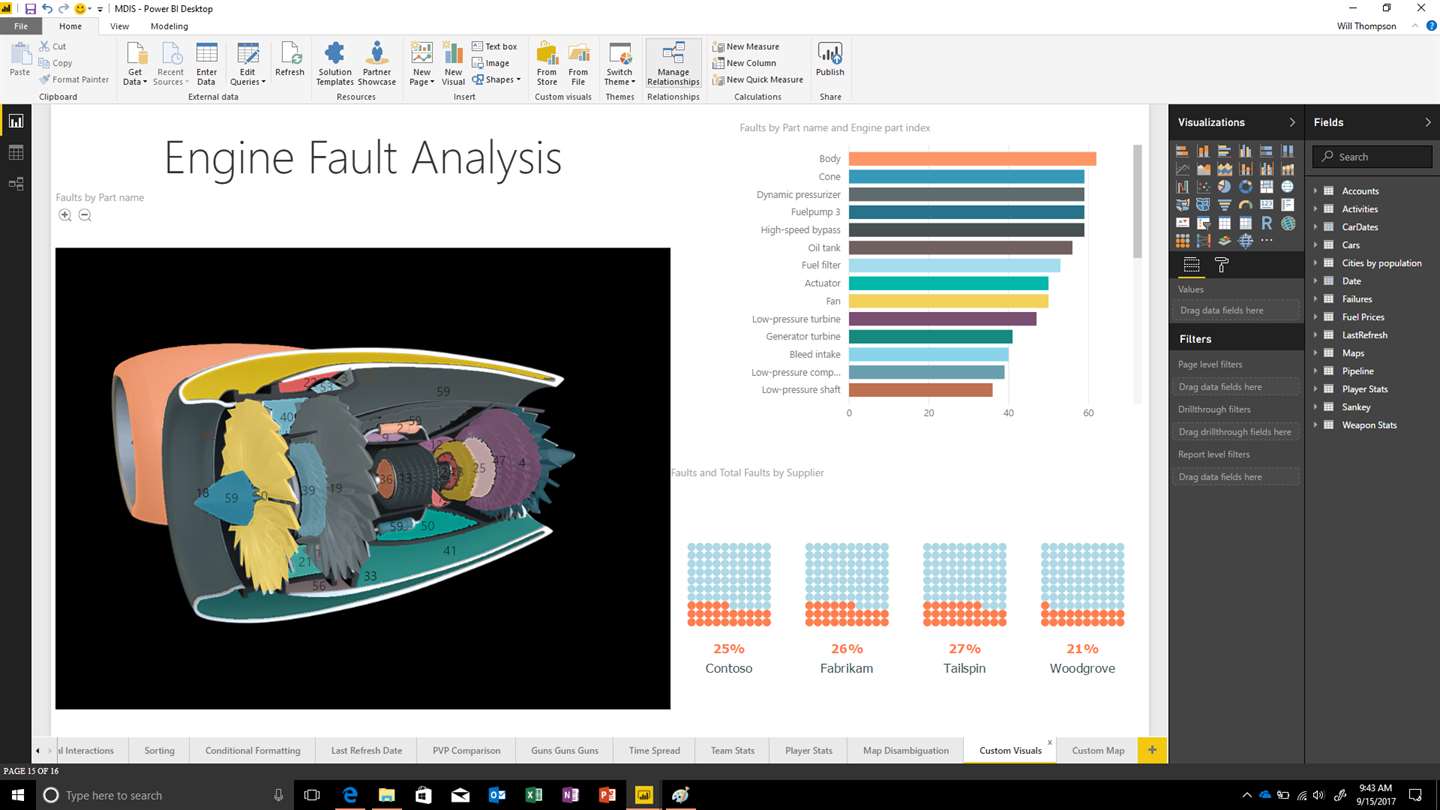
Task: Create a New Quick Measure
Action: (758, 80)
